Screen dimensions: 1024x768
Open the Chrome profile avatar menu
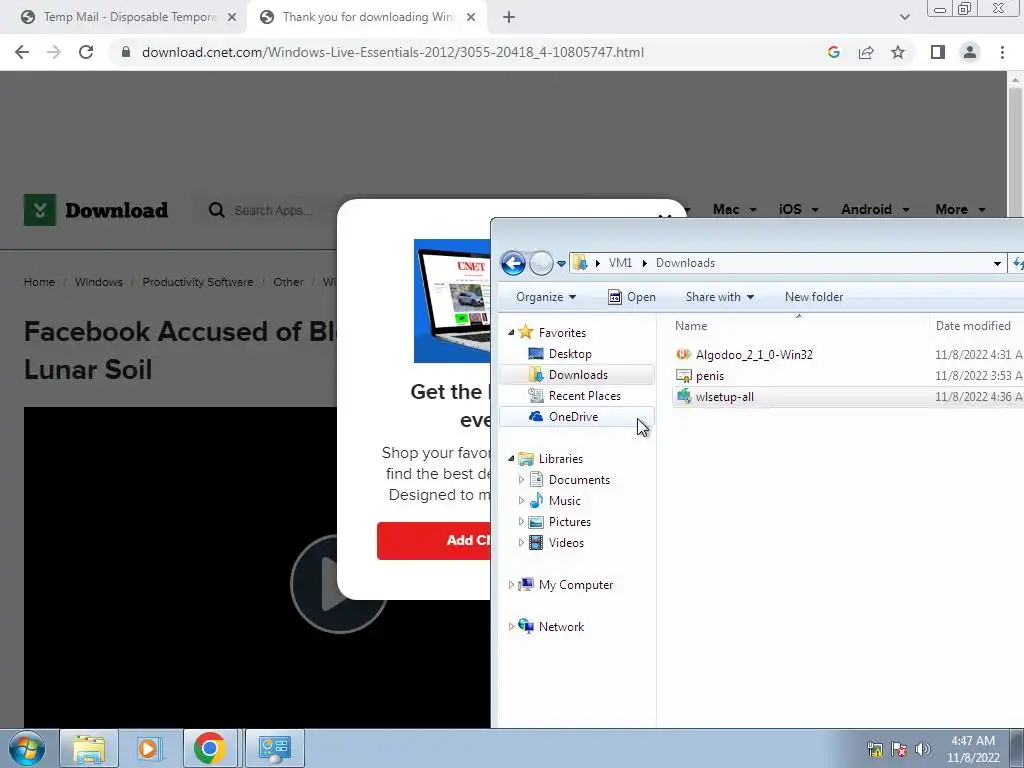[x=970, y=52]
